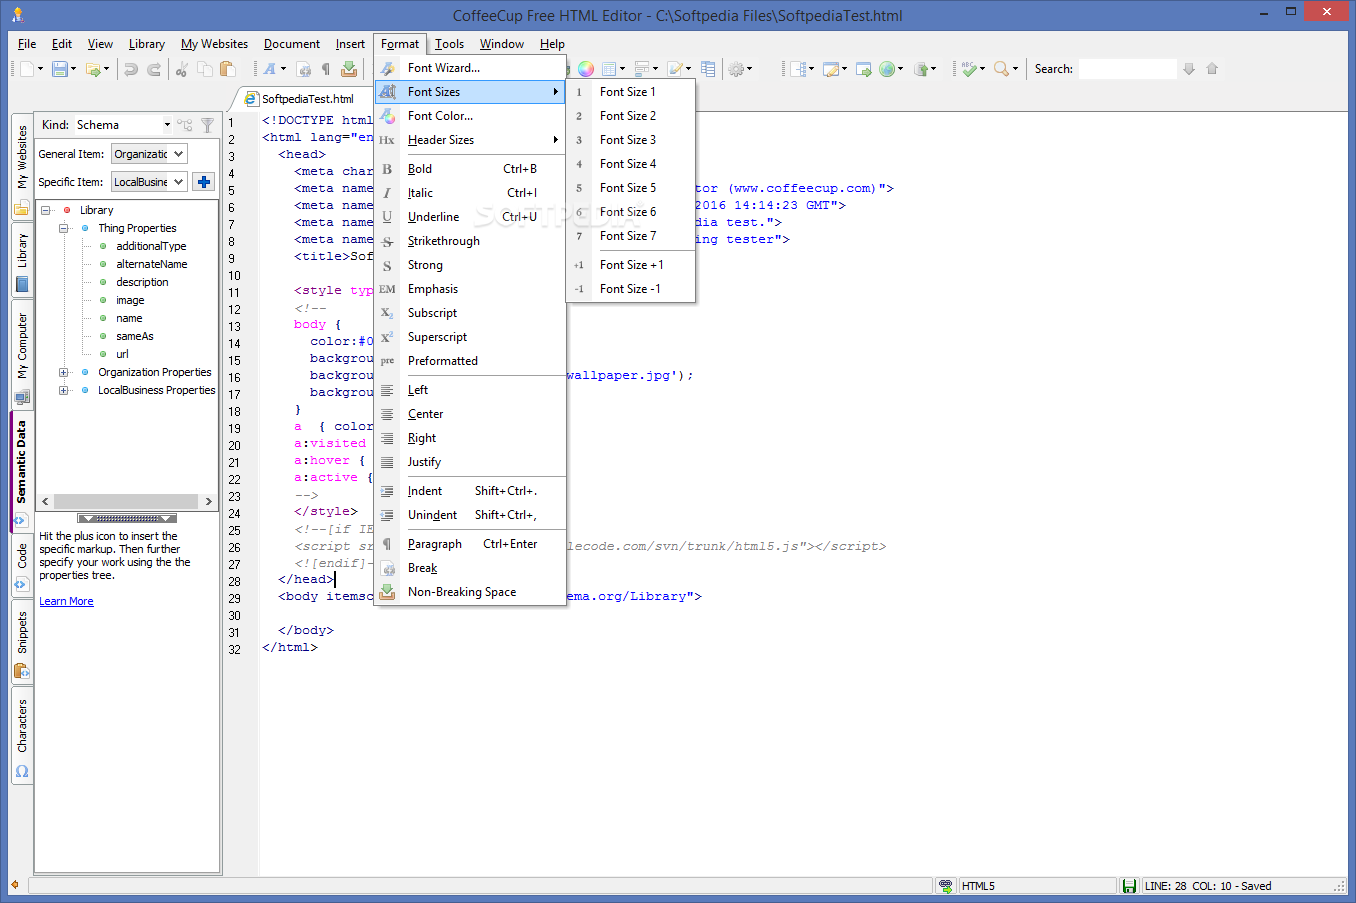1356x903 pixels.
Task: Open the My Websites side tab
Action: point(21,168)
